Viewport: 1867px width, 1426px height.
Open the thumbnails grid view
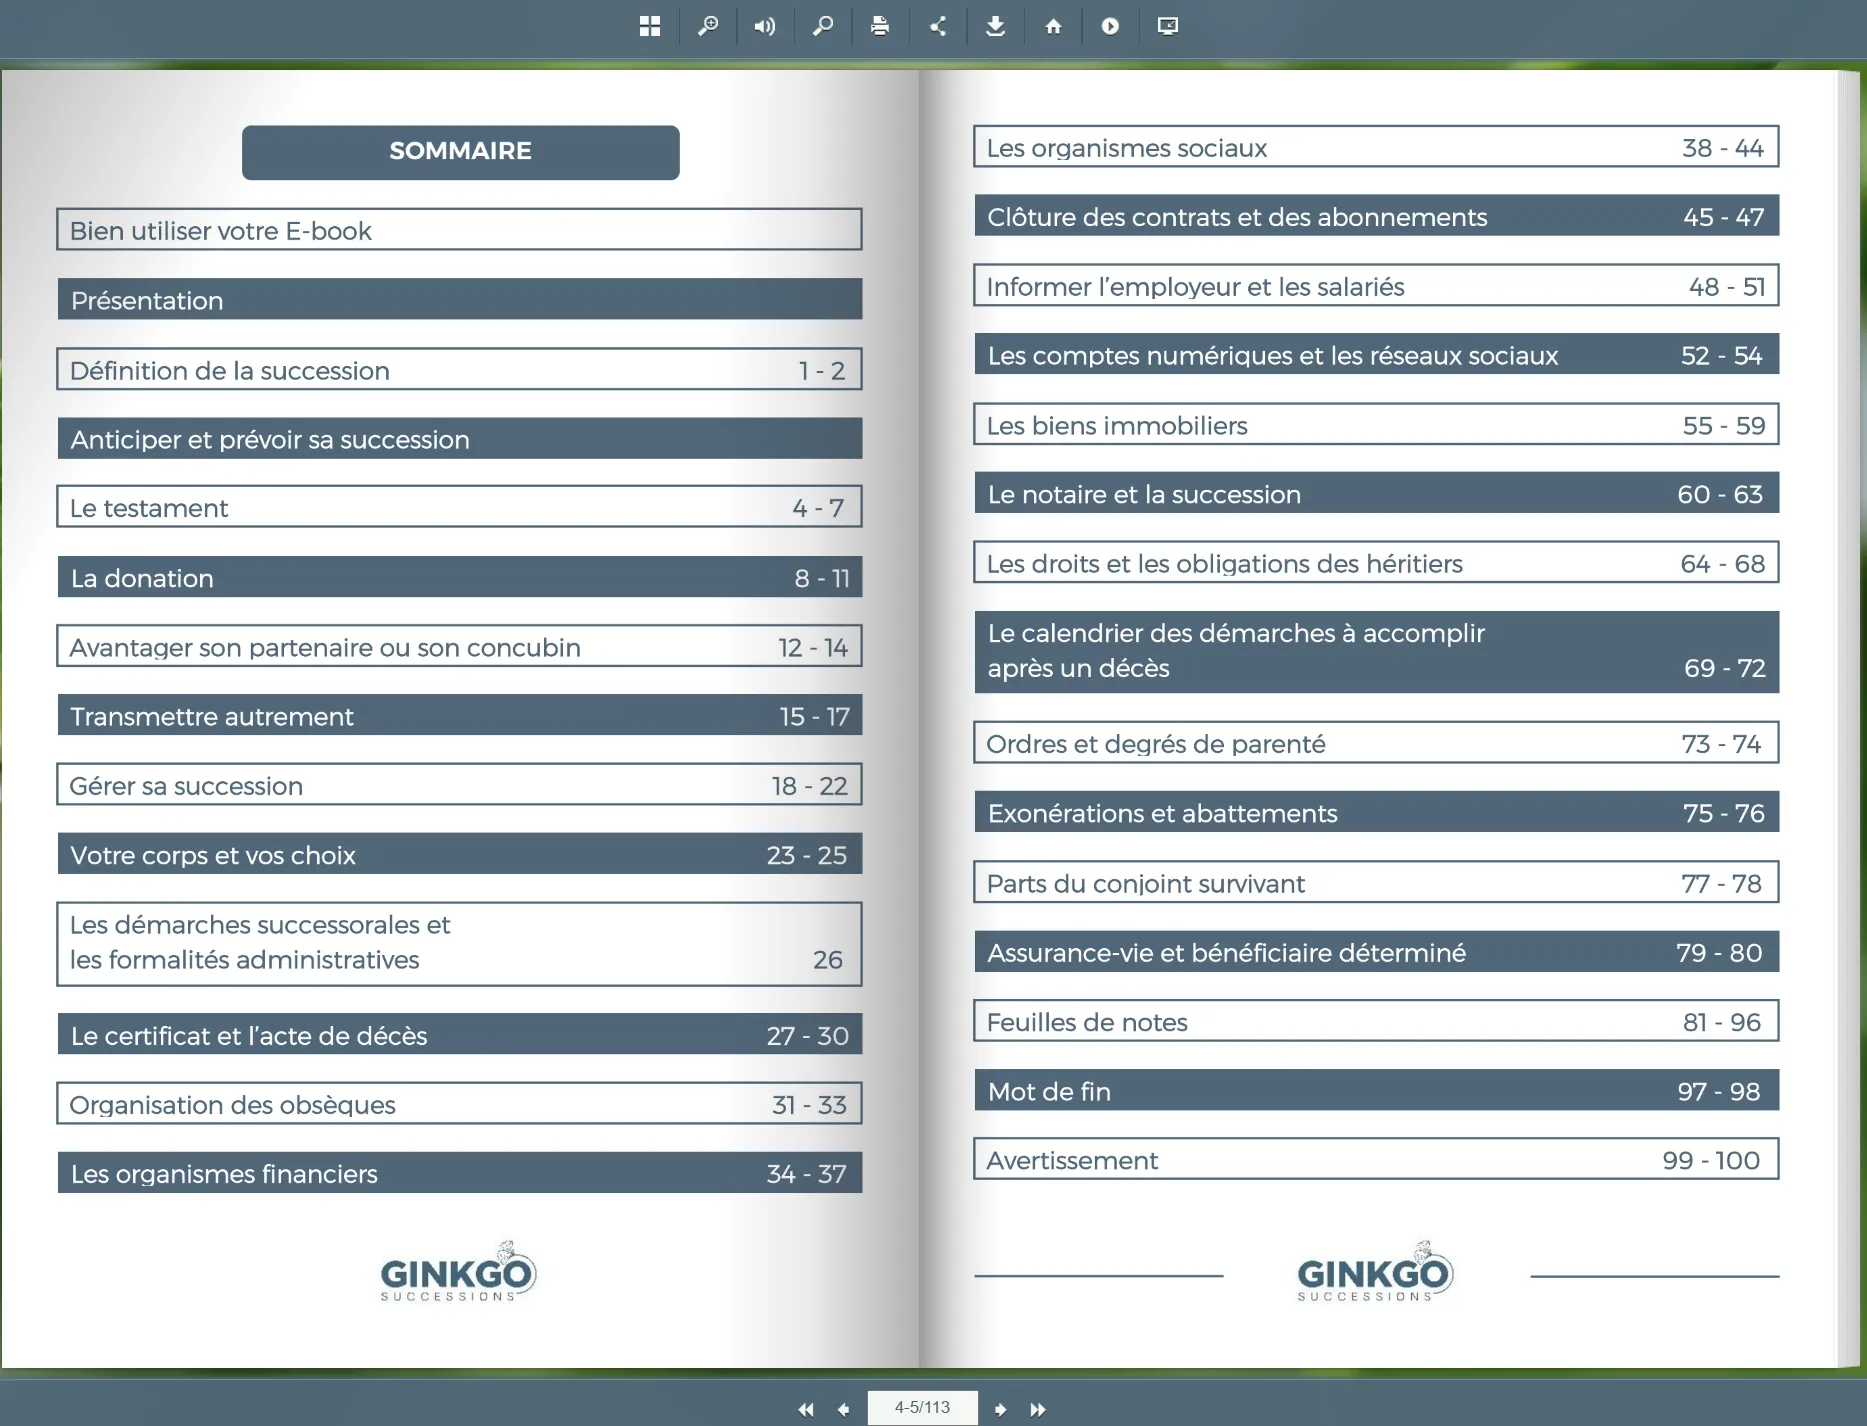coord(650,26)
